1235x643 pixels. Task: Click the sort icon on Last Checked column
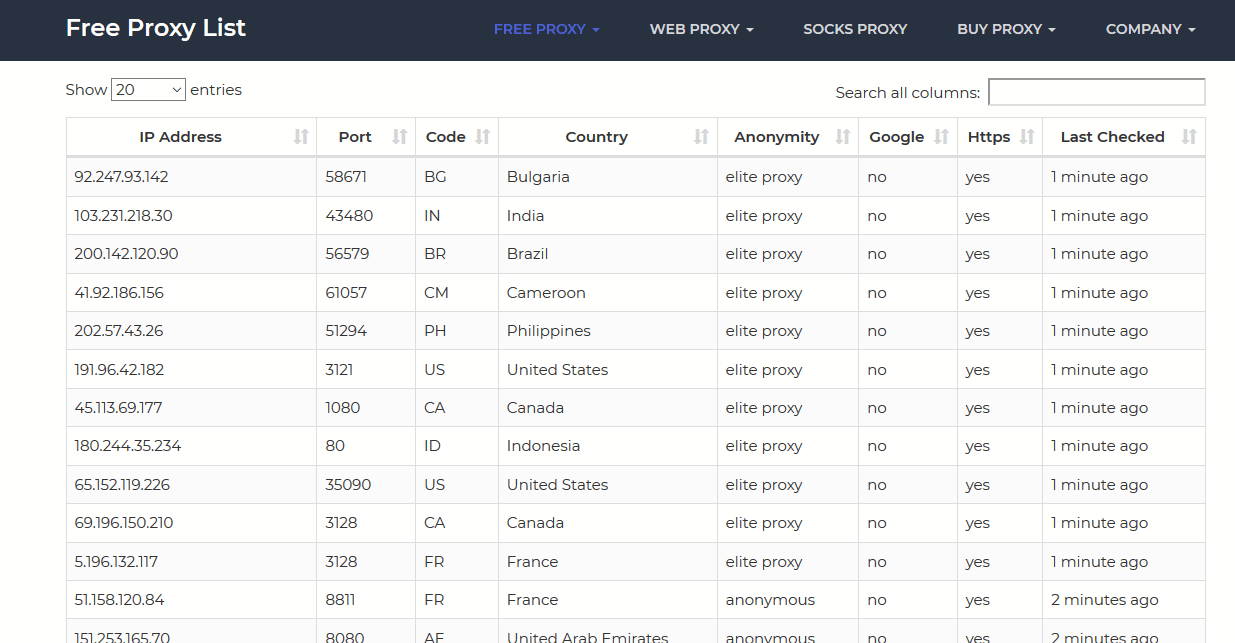pos(1188,137)
